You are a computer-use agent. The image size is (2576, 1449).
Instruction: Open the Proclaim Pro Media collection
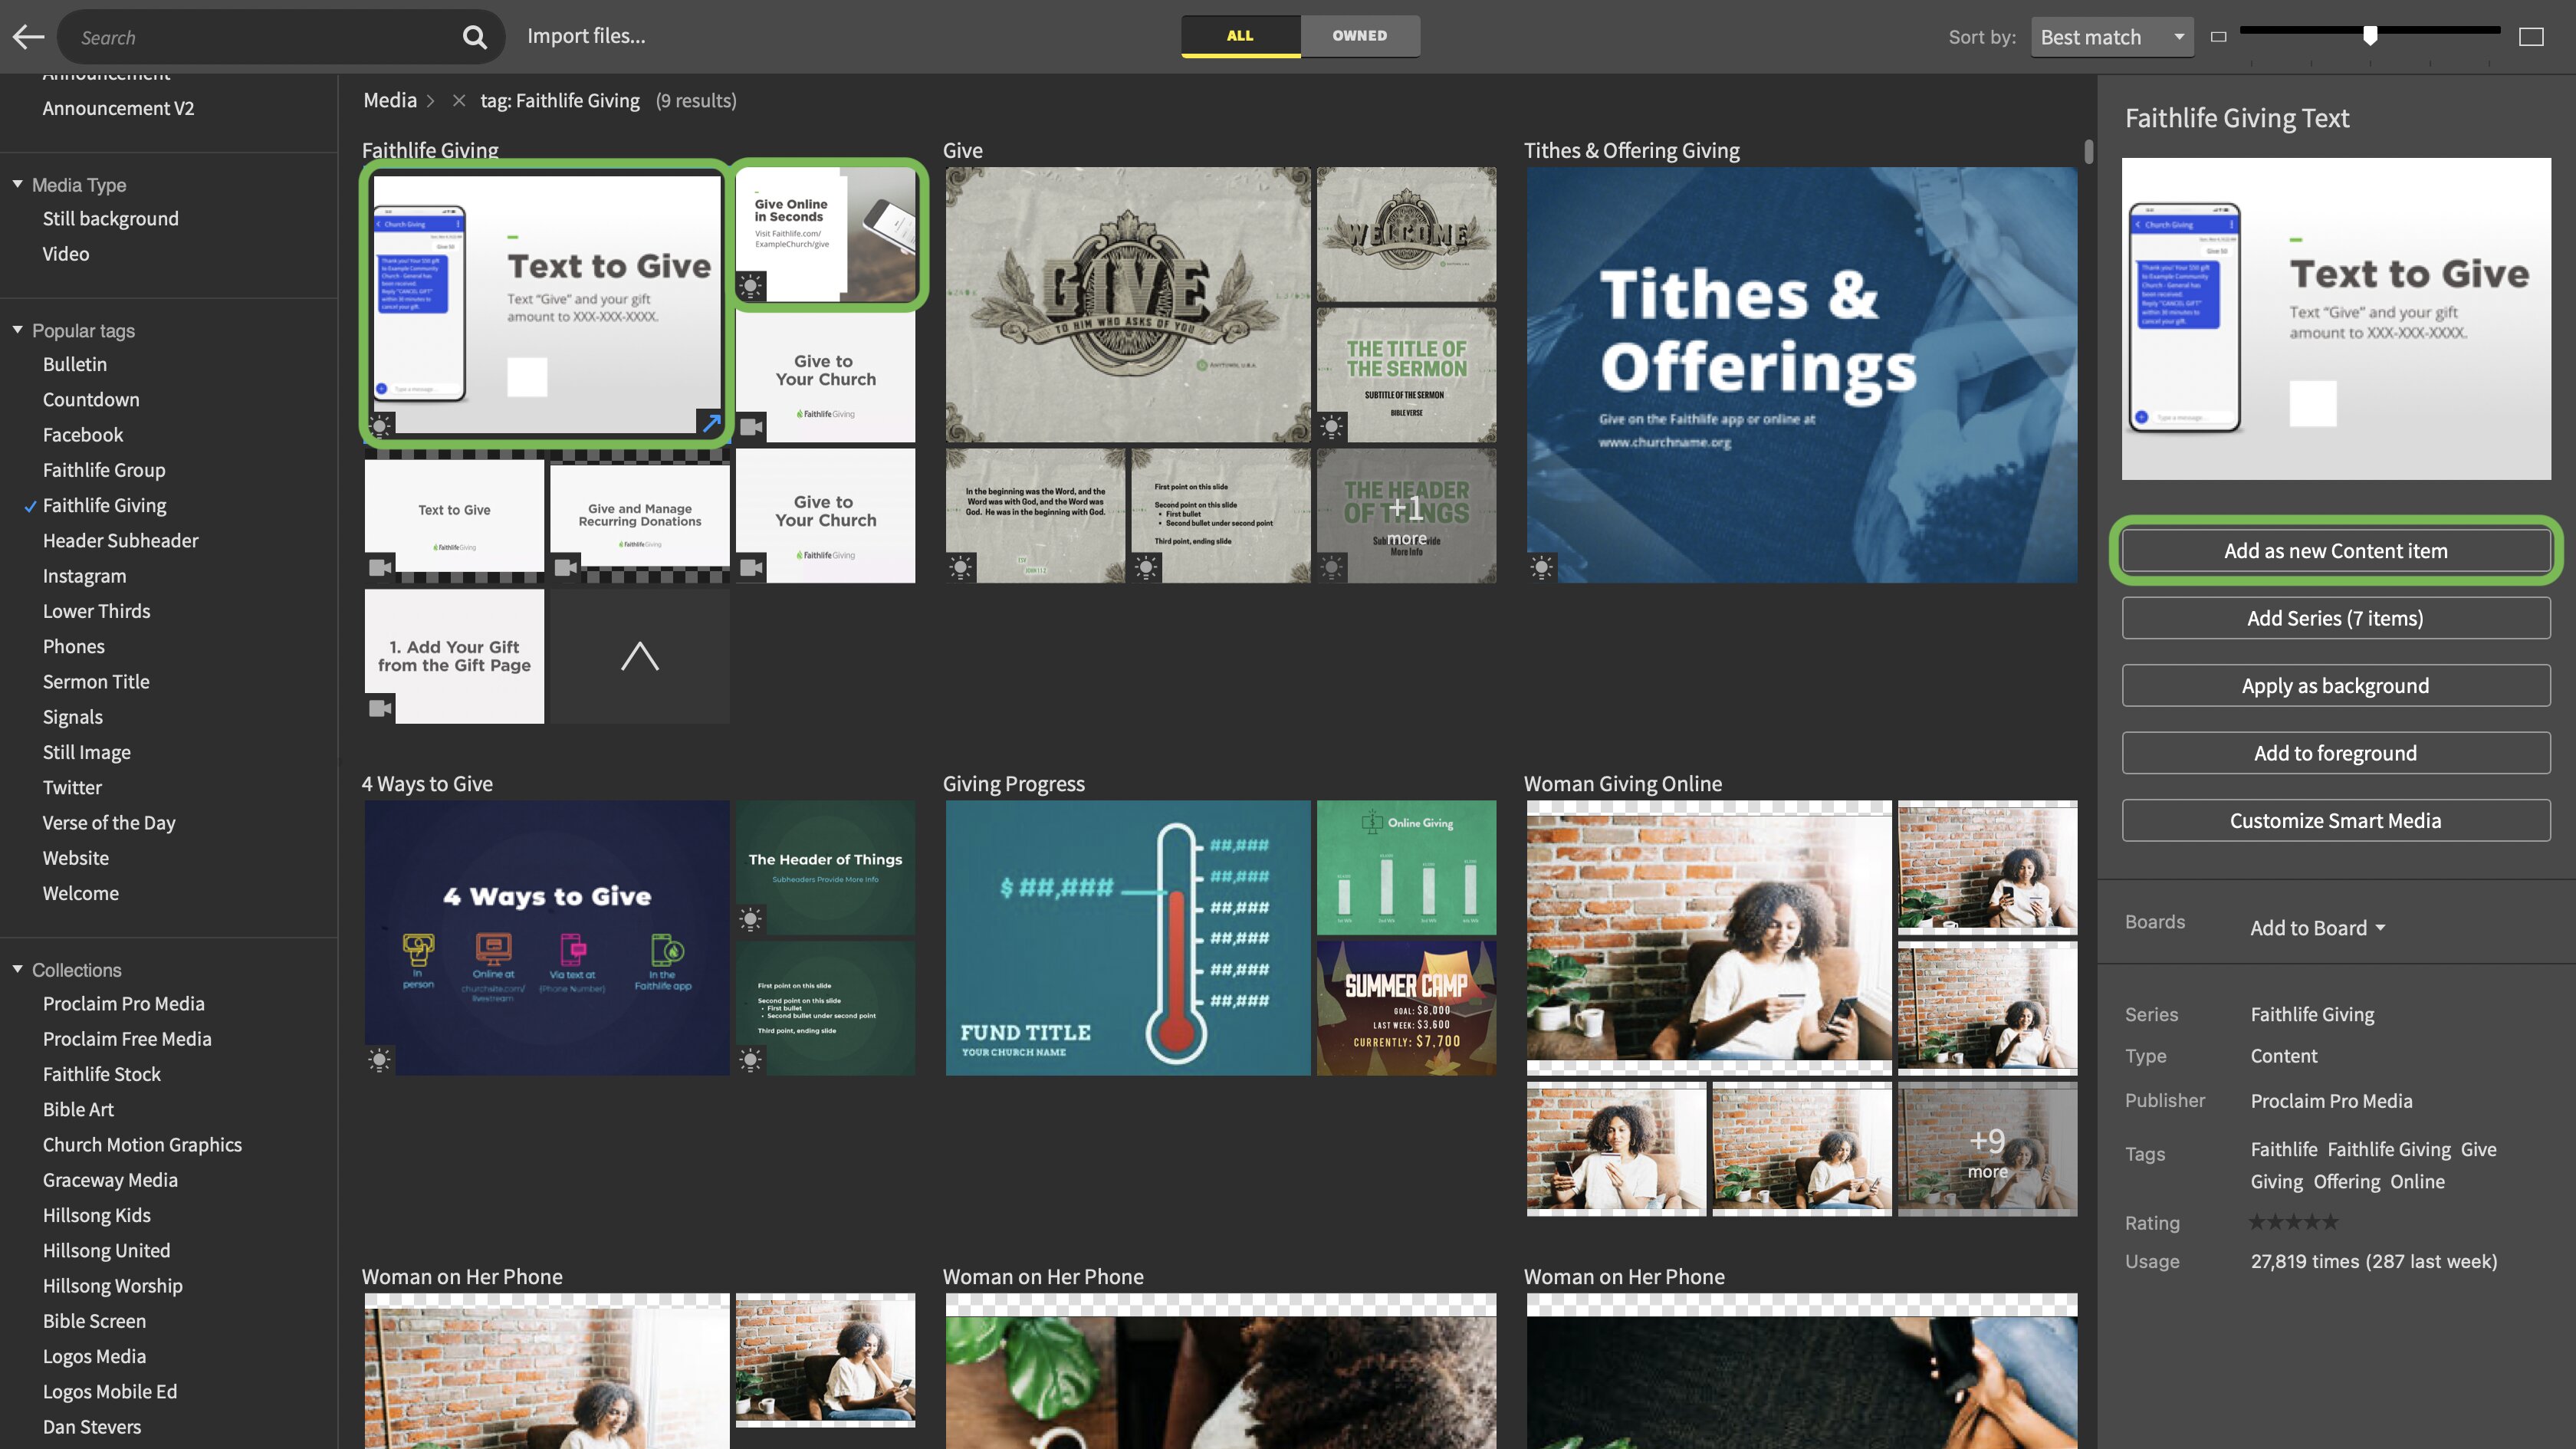coord(124,1003)
